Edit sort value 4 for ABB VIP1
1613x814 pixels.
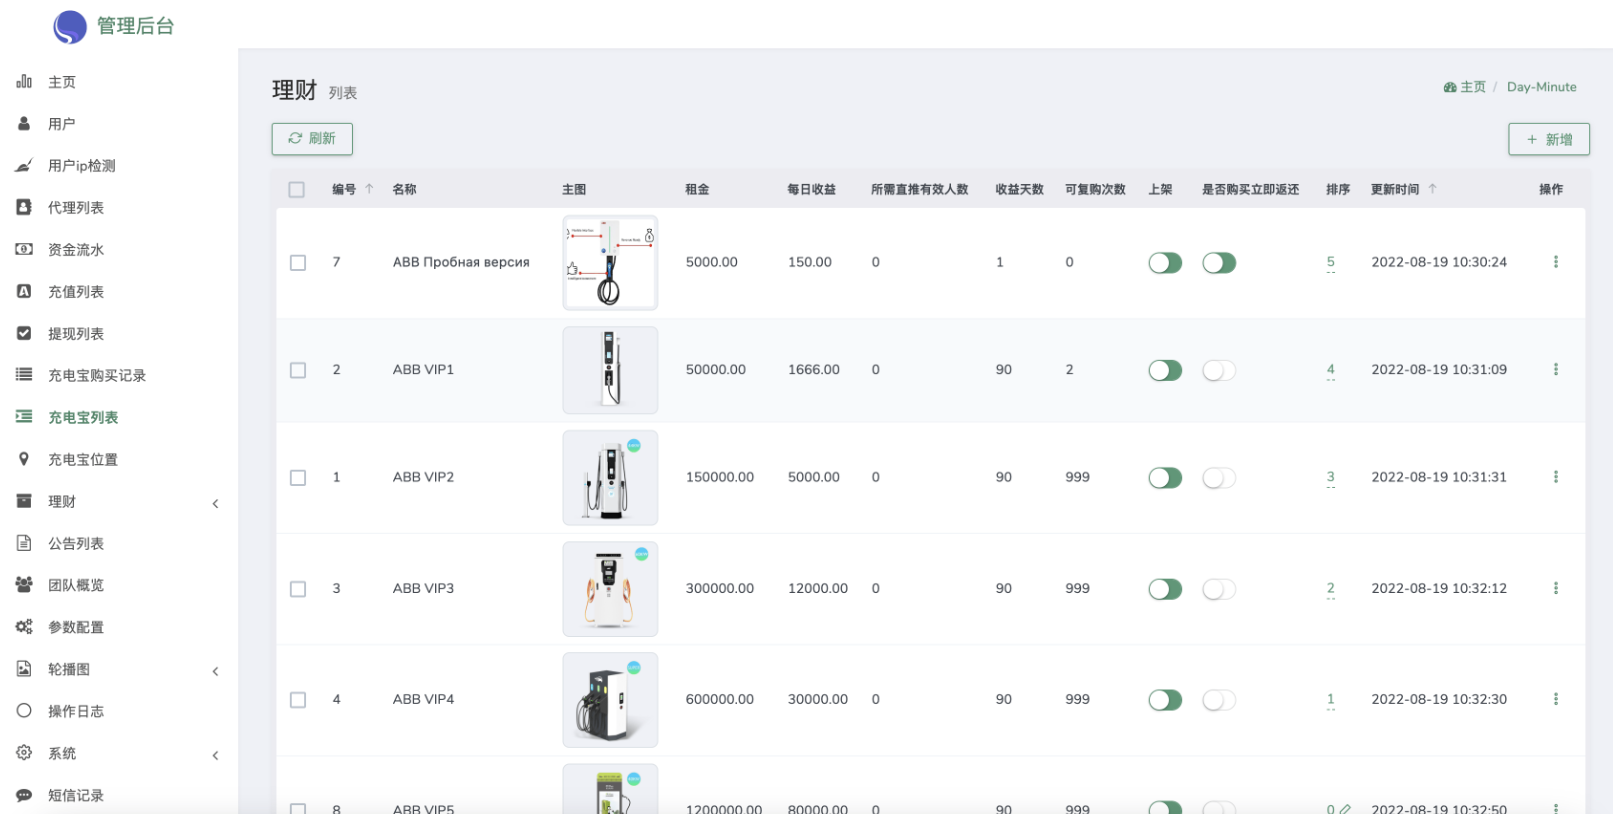click(1330, 369)
